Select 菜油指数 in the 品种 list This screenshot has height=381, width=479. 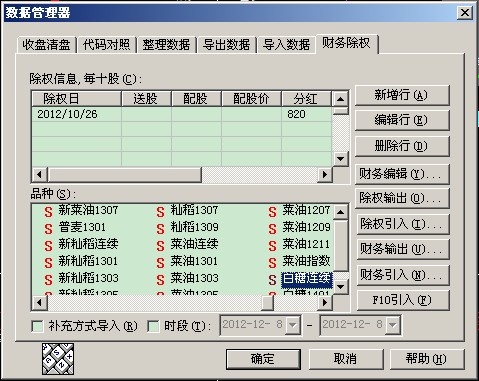pyautogui.click(x=307, y=261)
